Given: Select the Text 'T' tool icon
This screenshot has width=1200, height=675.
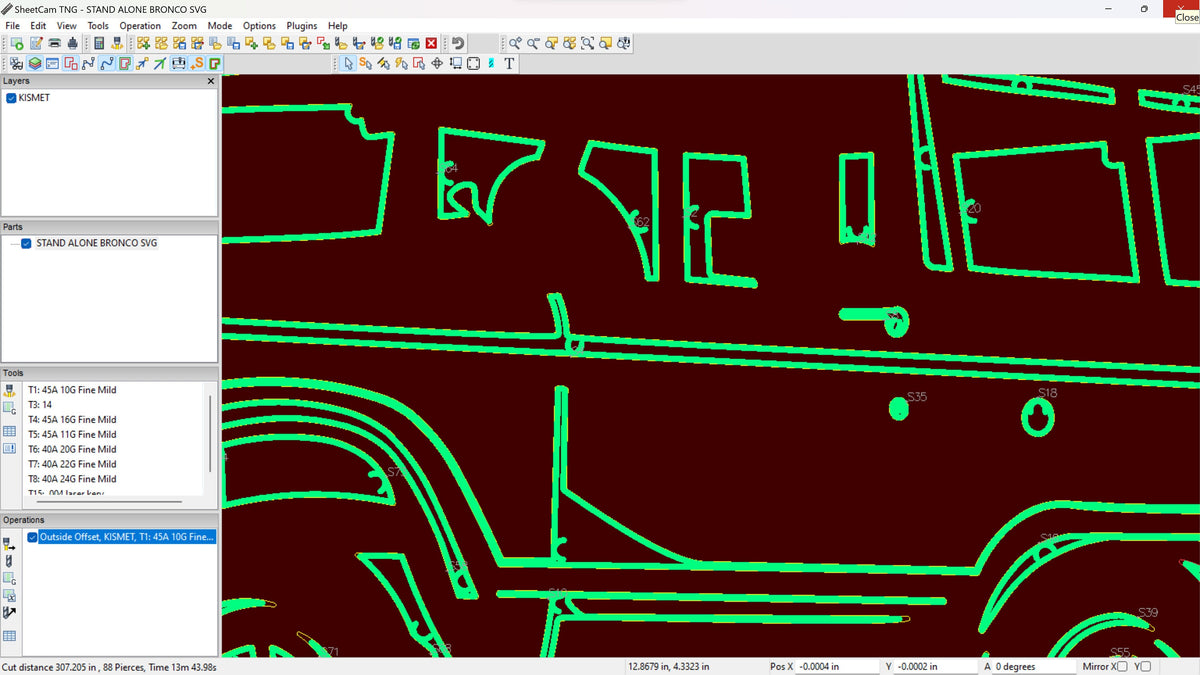Looking at the screenshot, I should pos(509,63).
